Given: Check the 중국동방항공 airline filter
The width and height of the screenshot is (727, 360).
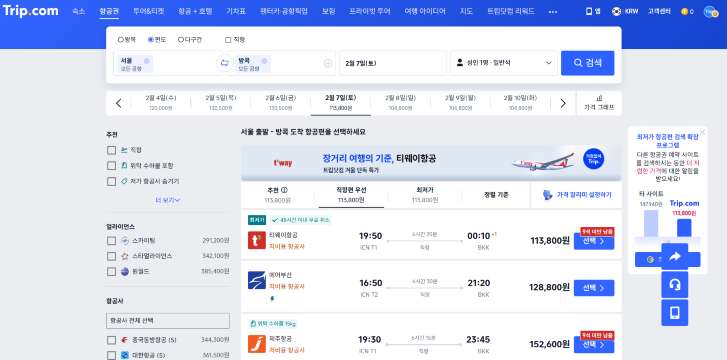Looking at the screenshot, I should (x=111, y=340).
